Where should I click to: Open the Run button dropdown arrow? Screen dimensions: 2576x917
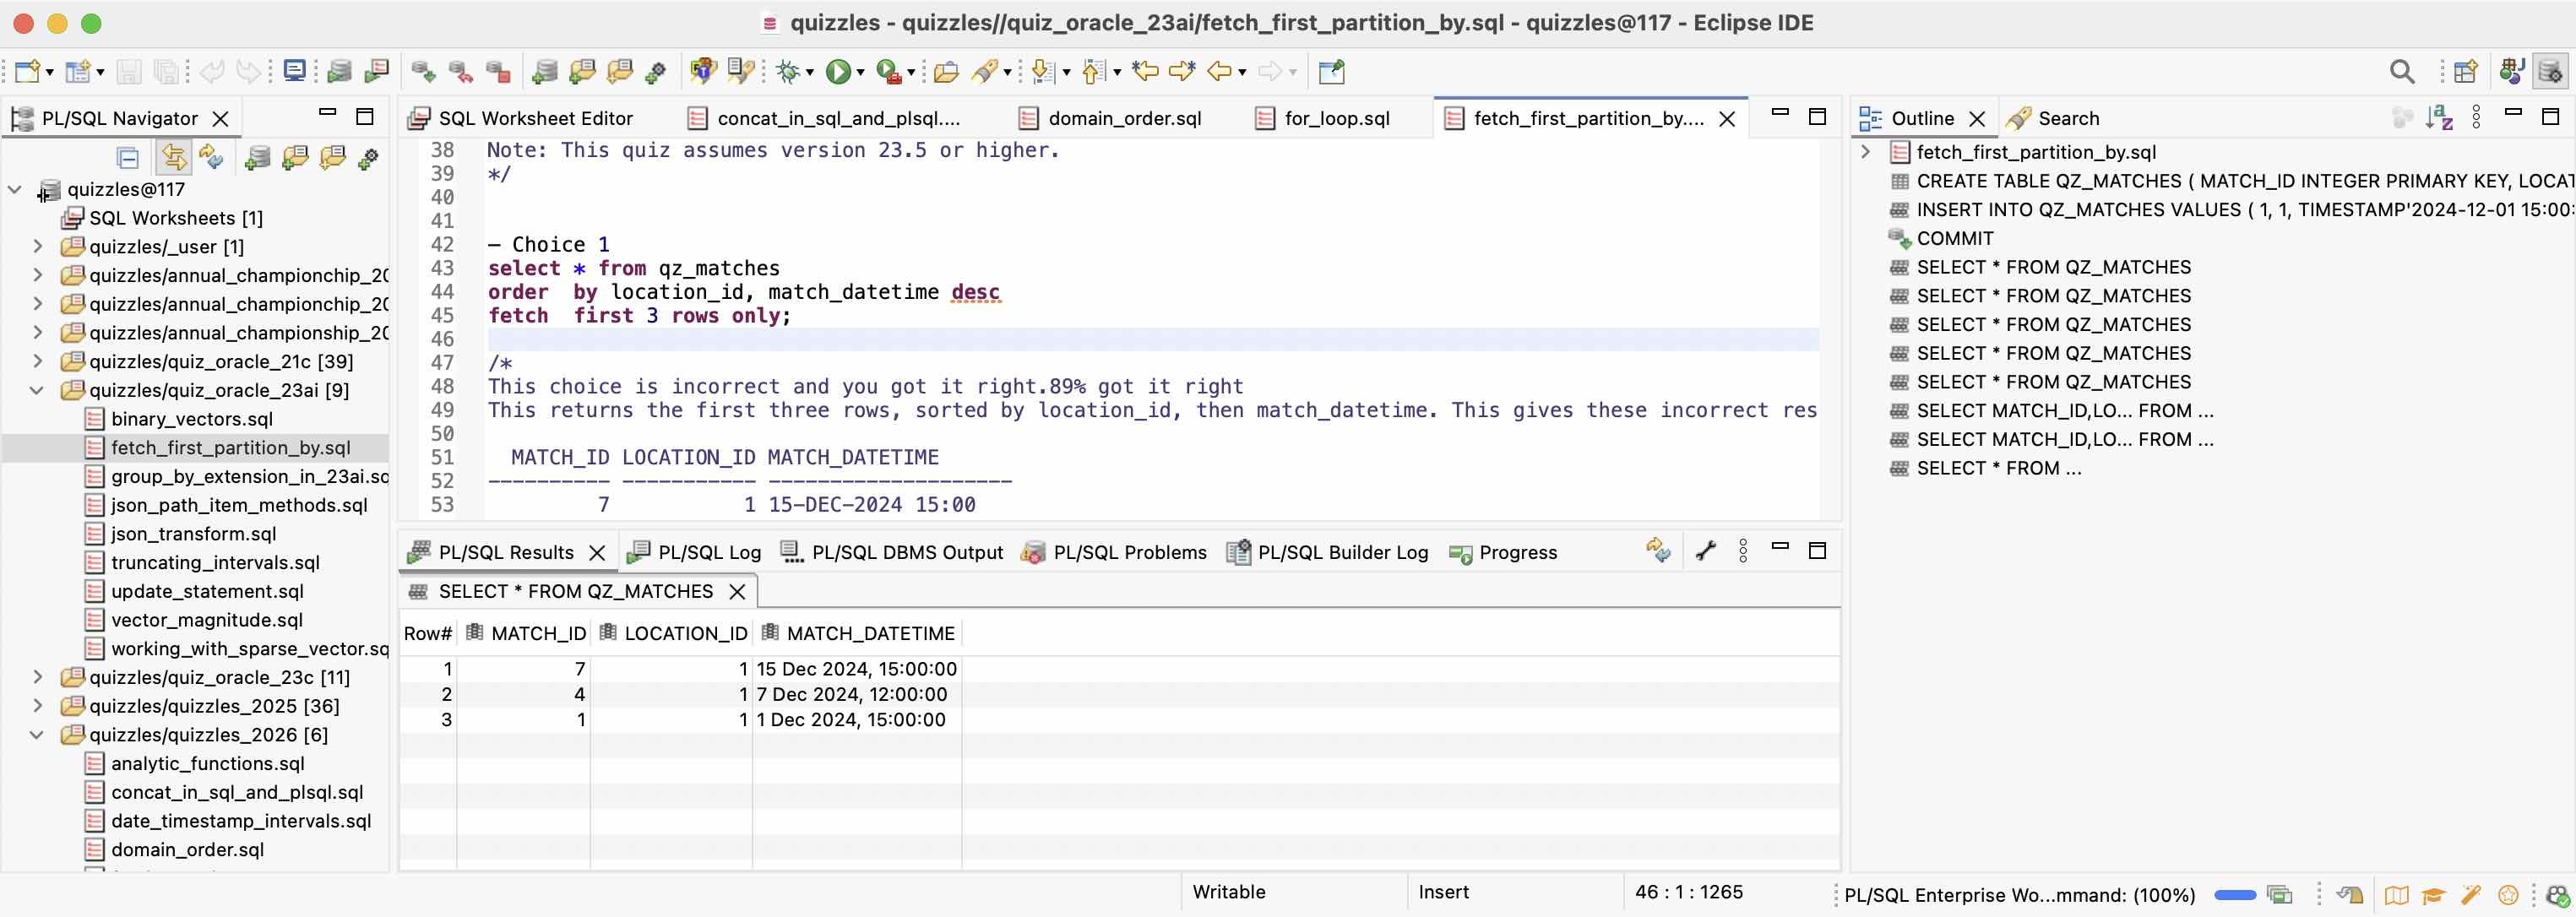[x=860, y=71]
